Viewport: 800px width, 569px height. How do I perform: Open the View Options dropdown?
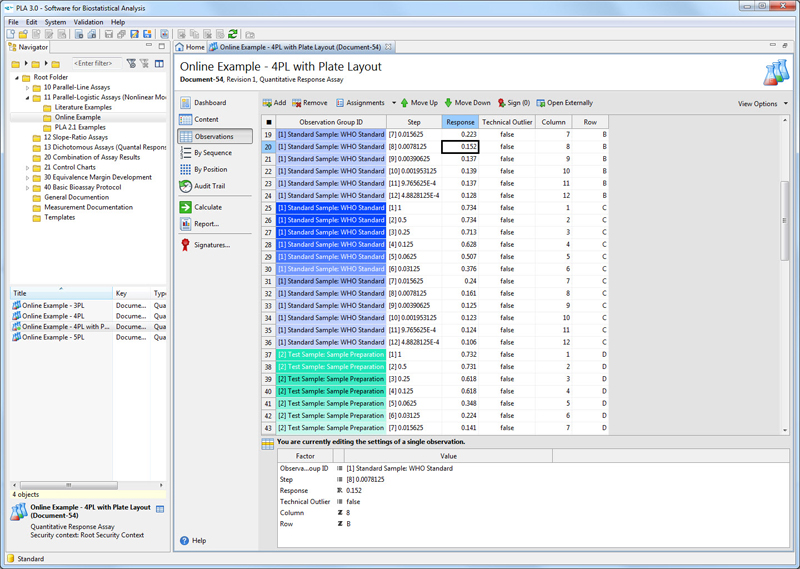pyautogui.click(x=763, y=104)
